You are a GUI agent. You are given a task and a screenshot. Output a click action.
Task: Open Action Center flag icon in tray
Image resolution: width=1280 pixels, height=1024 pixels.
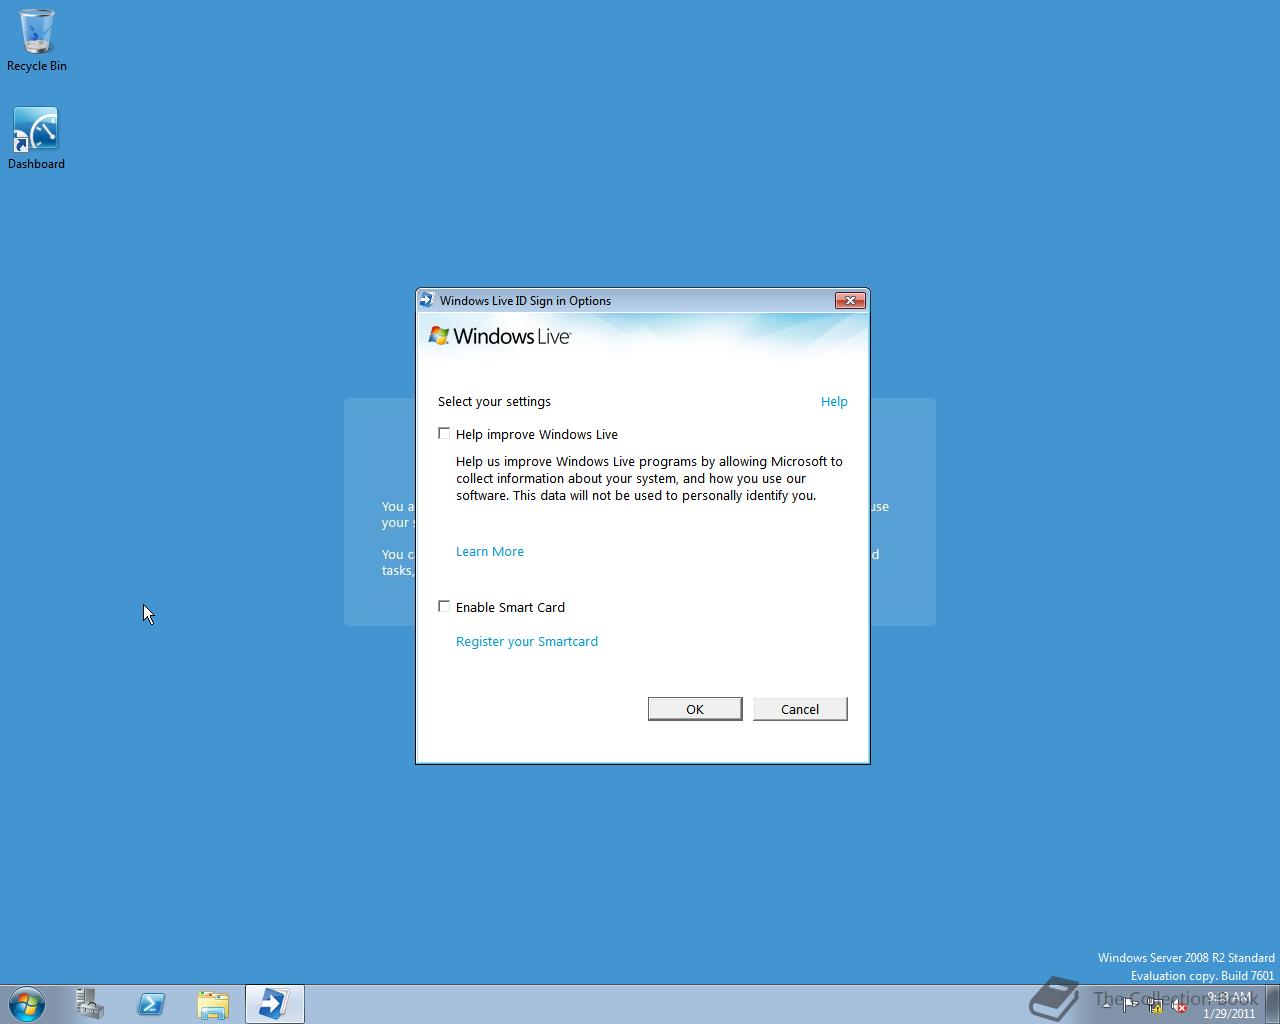[1129, 1005]
